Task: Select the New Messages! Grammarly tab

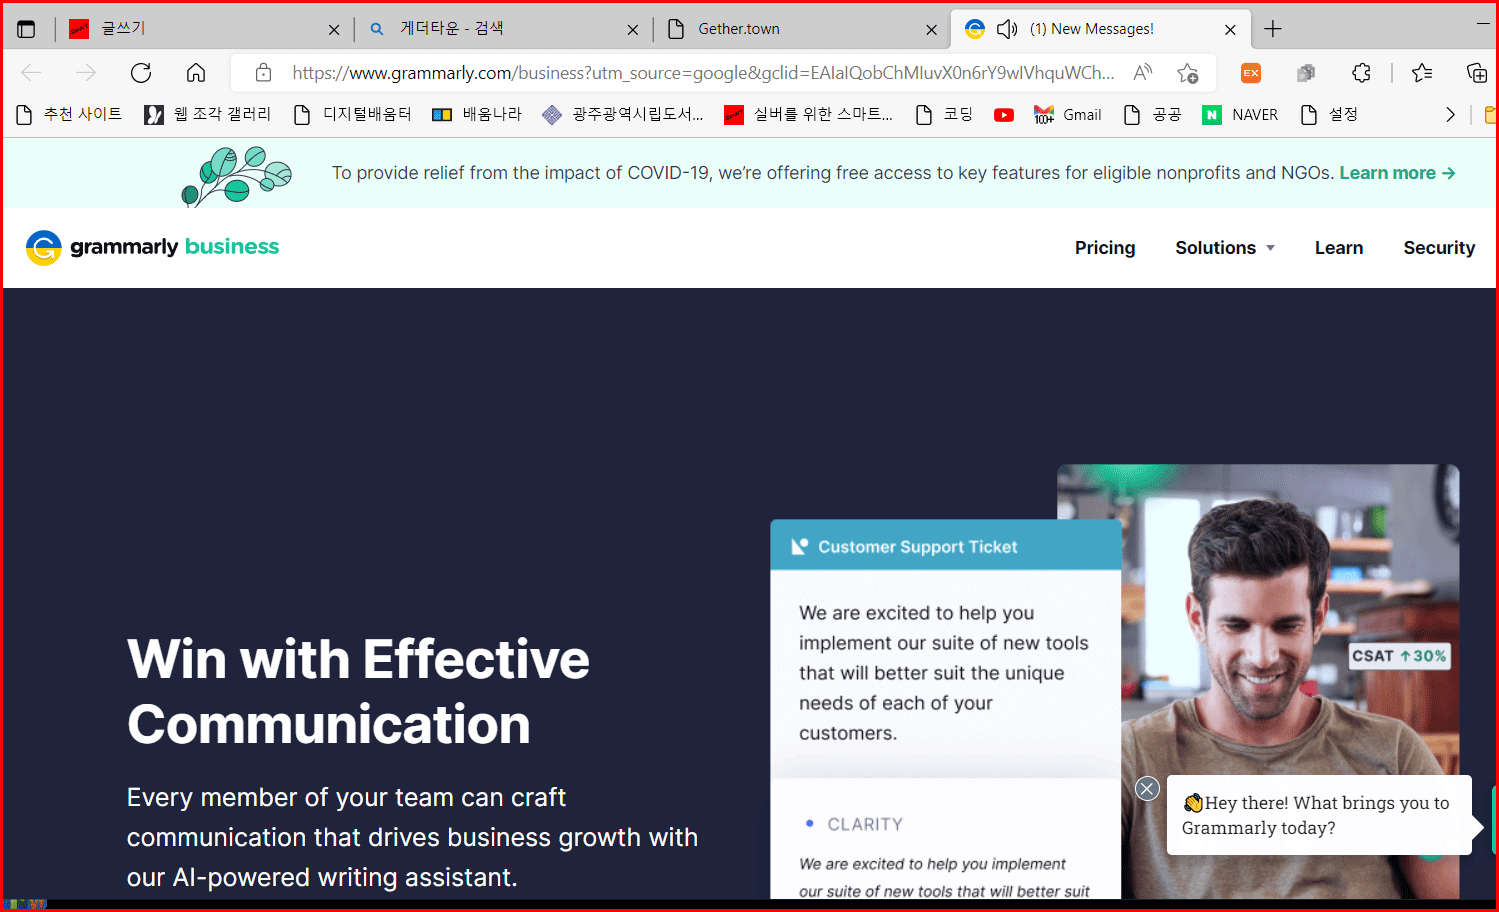Action: click(1100, 29)
